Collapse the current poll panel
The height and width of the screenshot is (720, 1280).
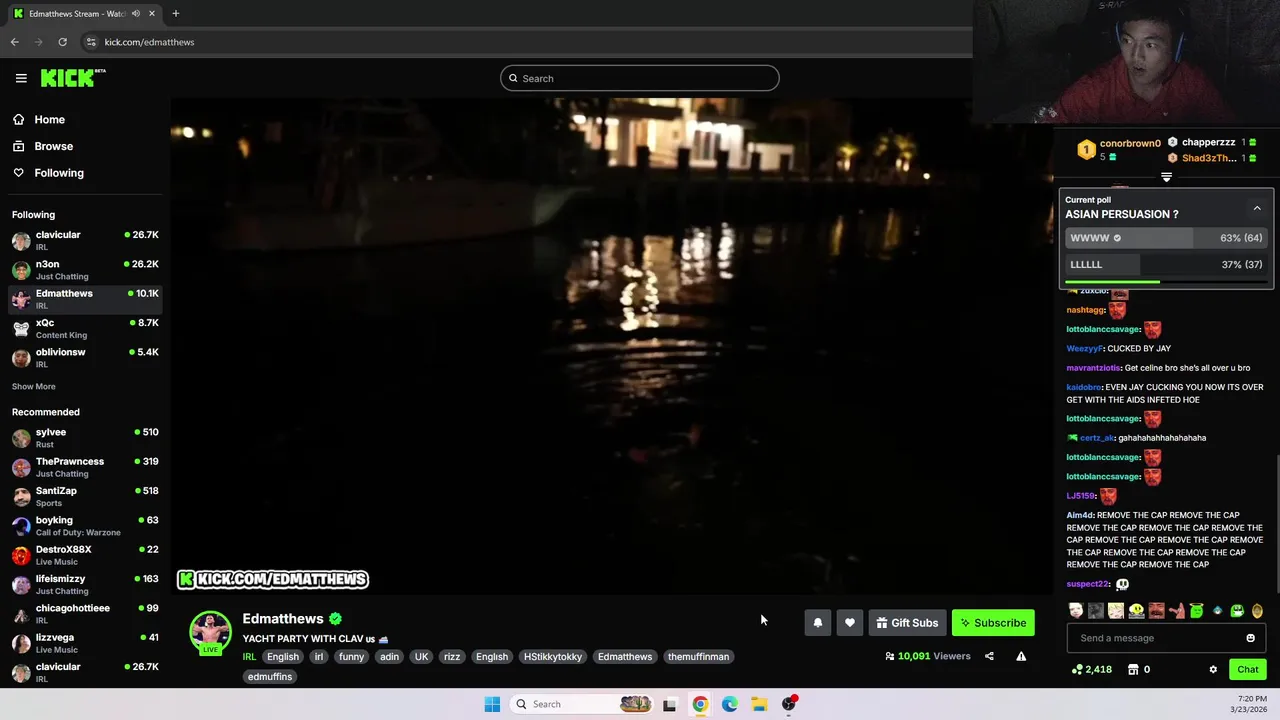[1257, 208]
